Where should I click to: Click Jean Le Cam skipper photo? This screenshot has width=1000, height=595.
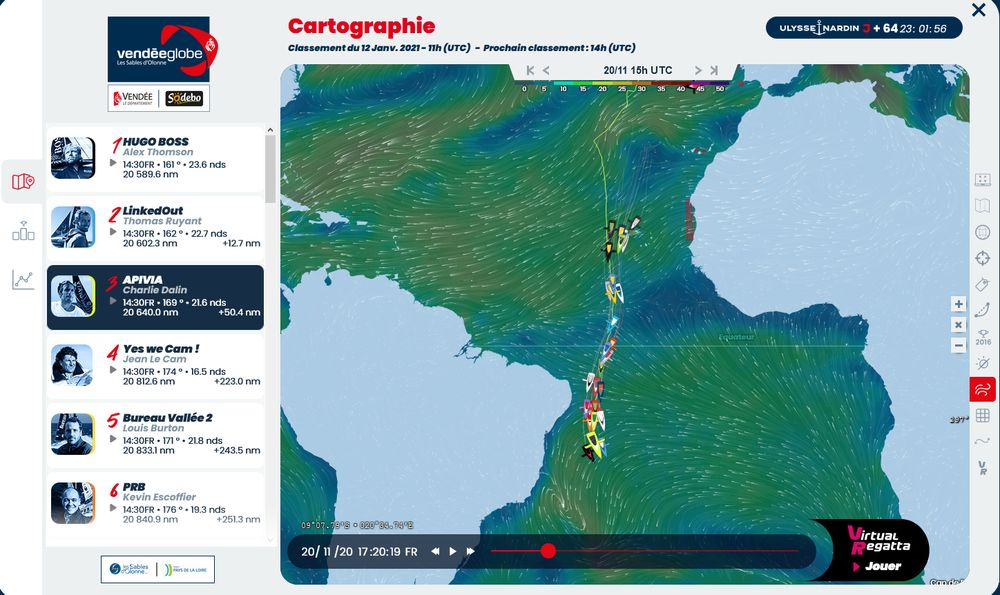click(73, 365)
